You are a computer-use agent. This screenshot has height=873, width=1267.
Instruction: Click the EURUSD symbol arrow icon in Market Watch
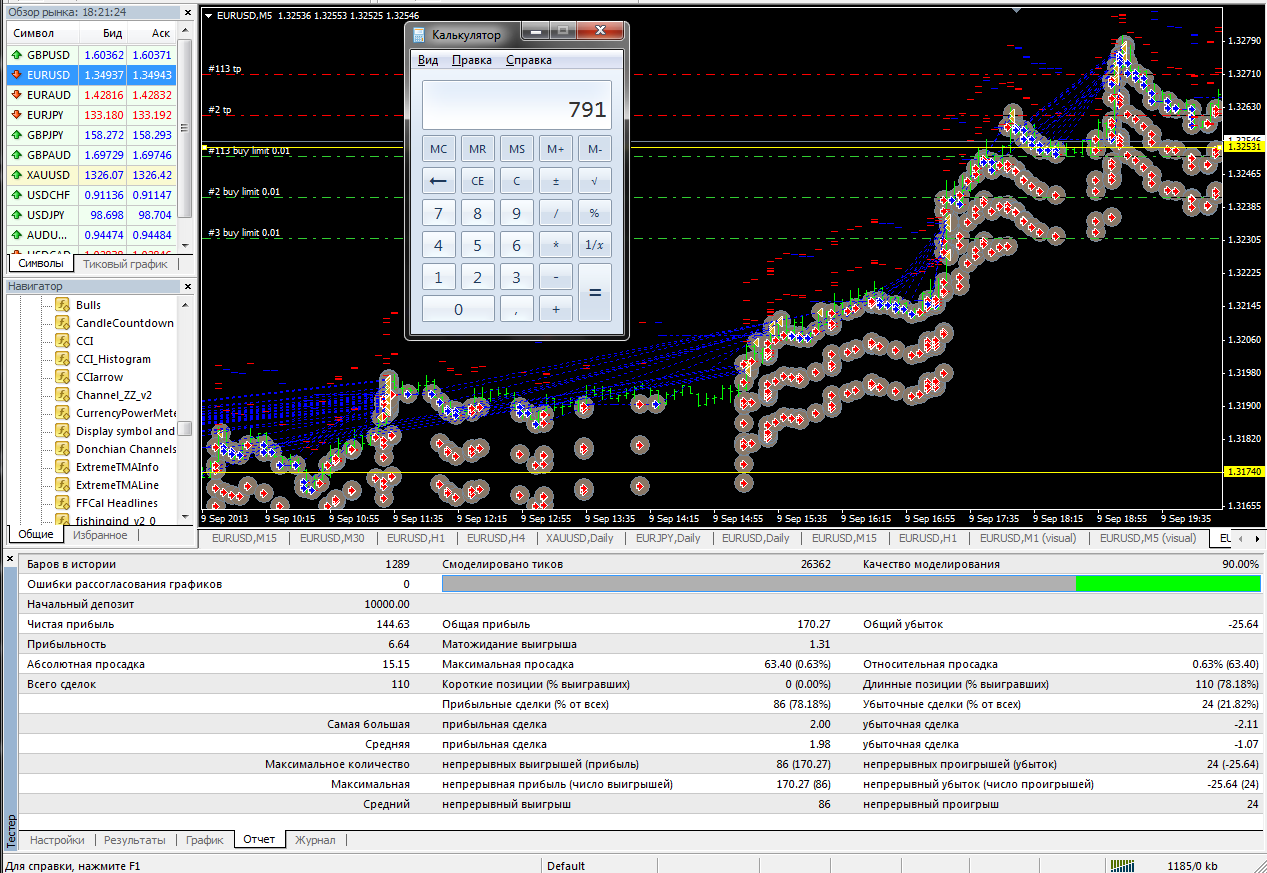coord(17,75)
